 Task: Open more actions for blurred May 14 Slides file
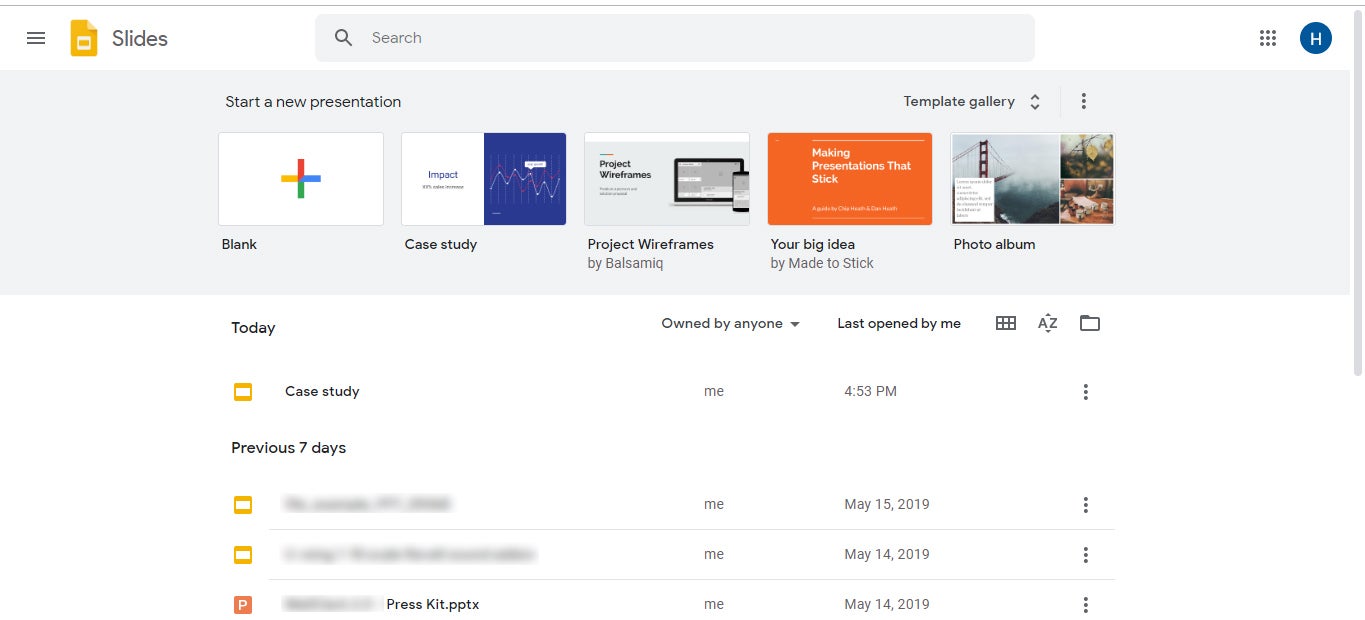pos(1085,555)
